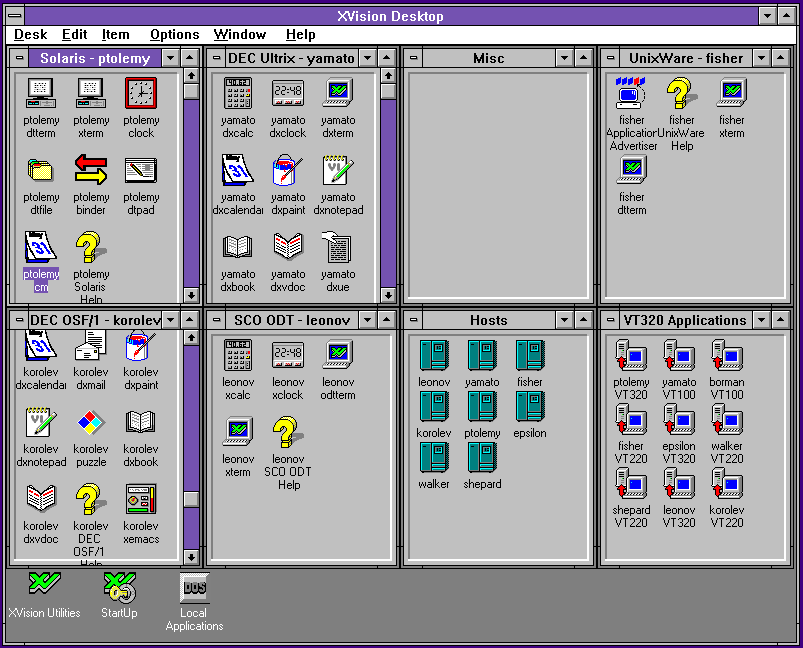Screen dimensions: 803x648
Task: Open Local Applications DOS icon
Action: 195,588
